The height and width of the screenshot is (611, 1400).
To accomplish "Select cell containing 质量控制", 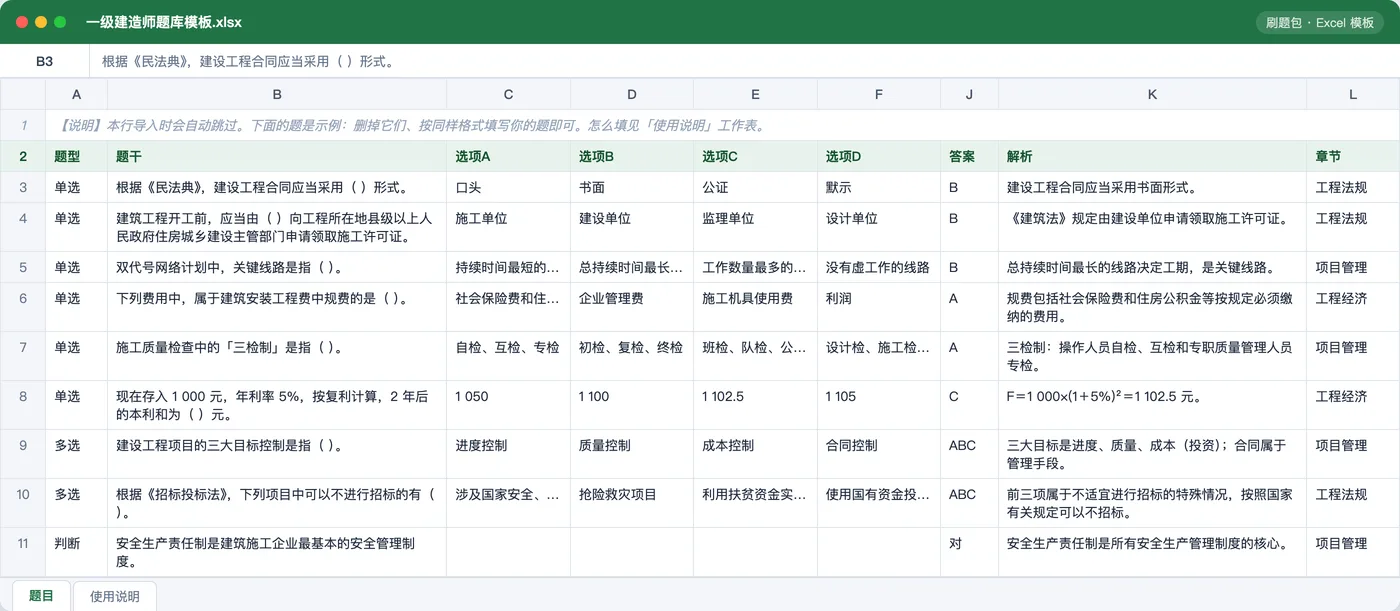I will point(632,453).
